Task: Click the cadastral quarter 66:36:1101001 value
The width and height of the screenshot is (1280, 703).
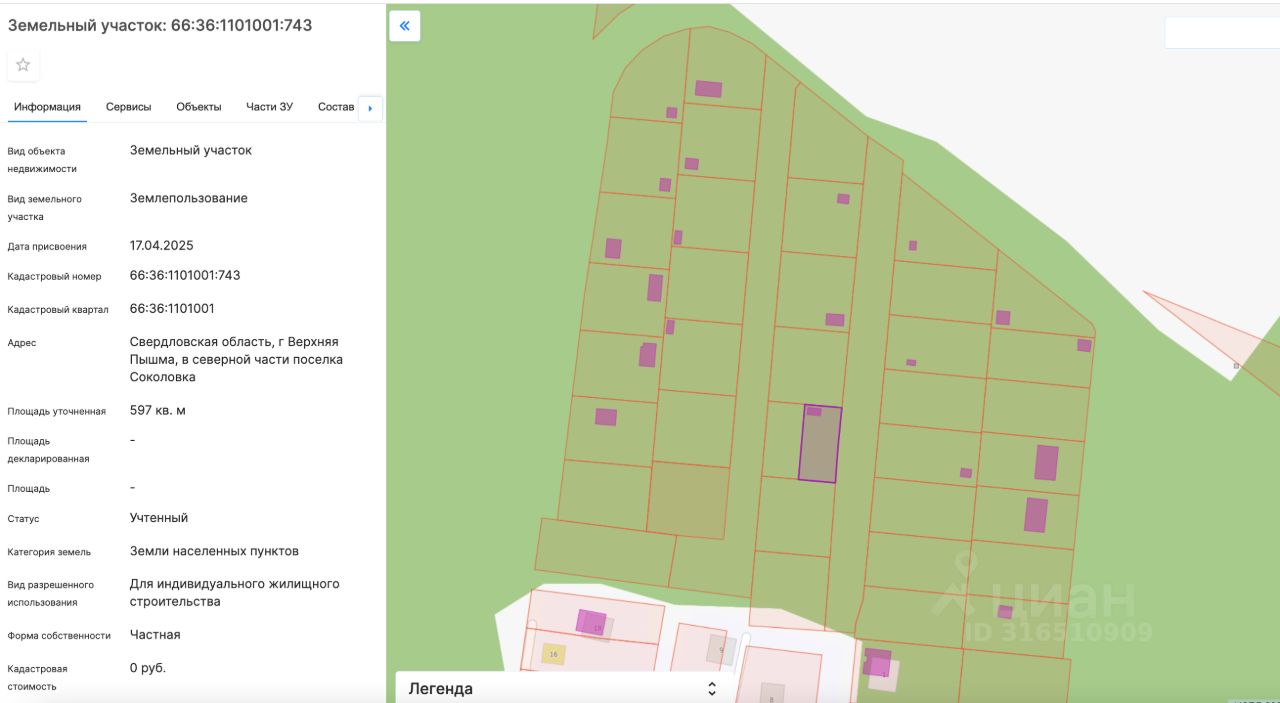Action: [172, 308]
